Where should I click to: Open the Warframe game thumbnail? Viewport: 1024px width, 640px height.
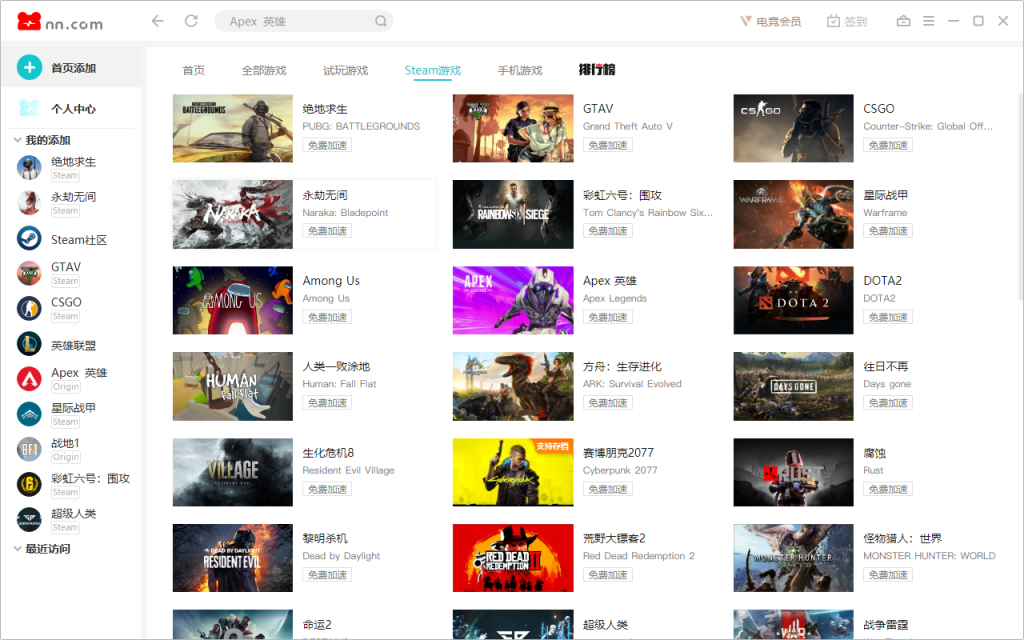(x=793, y=214)
